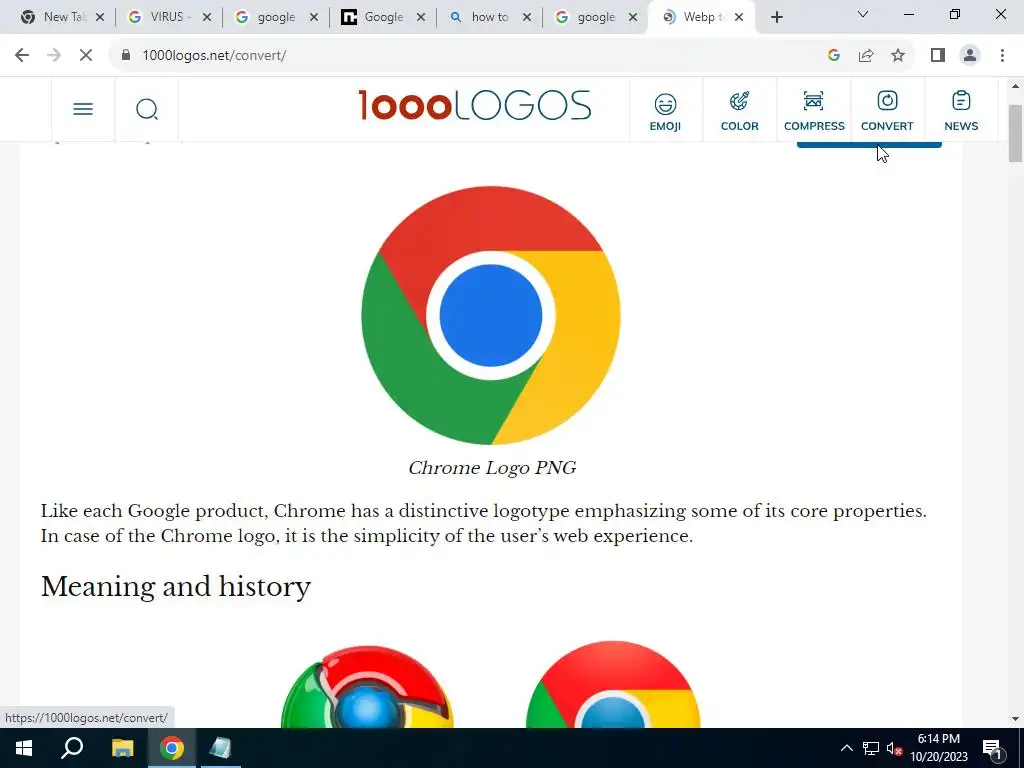Close the active Webp tab
This screenshot has width=1024, height=768.
click(739, 18)
